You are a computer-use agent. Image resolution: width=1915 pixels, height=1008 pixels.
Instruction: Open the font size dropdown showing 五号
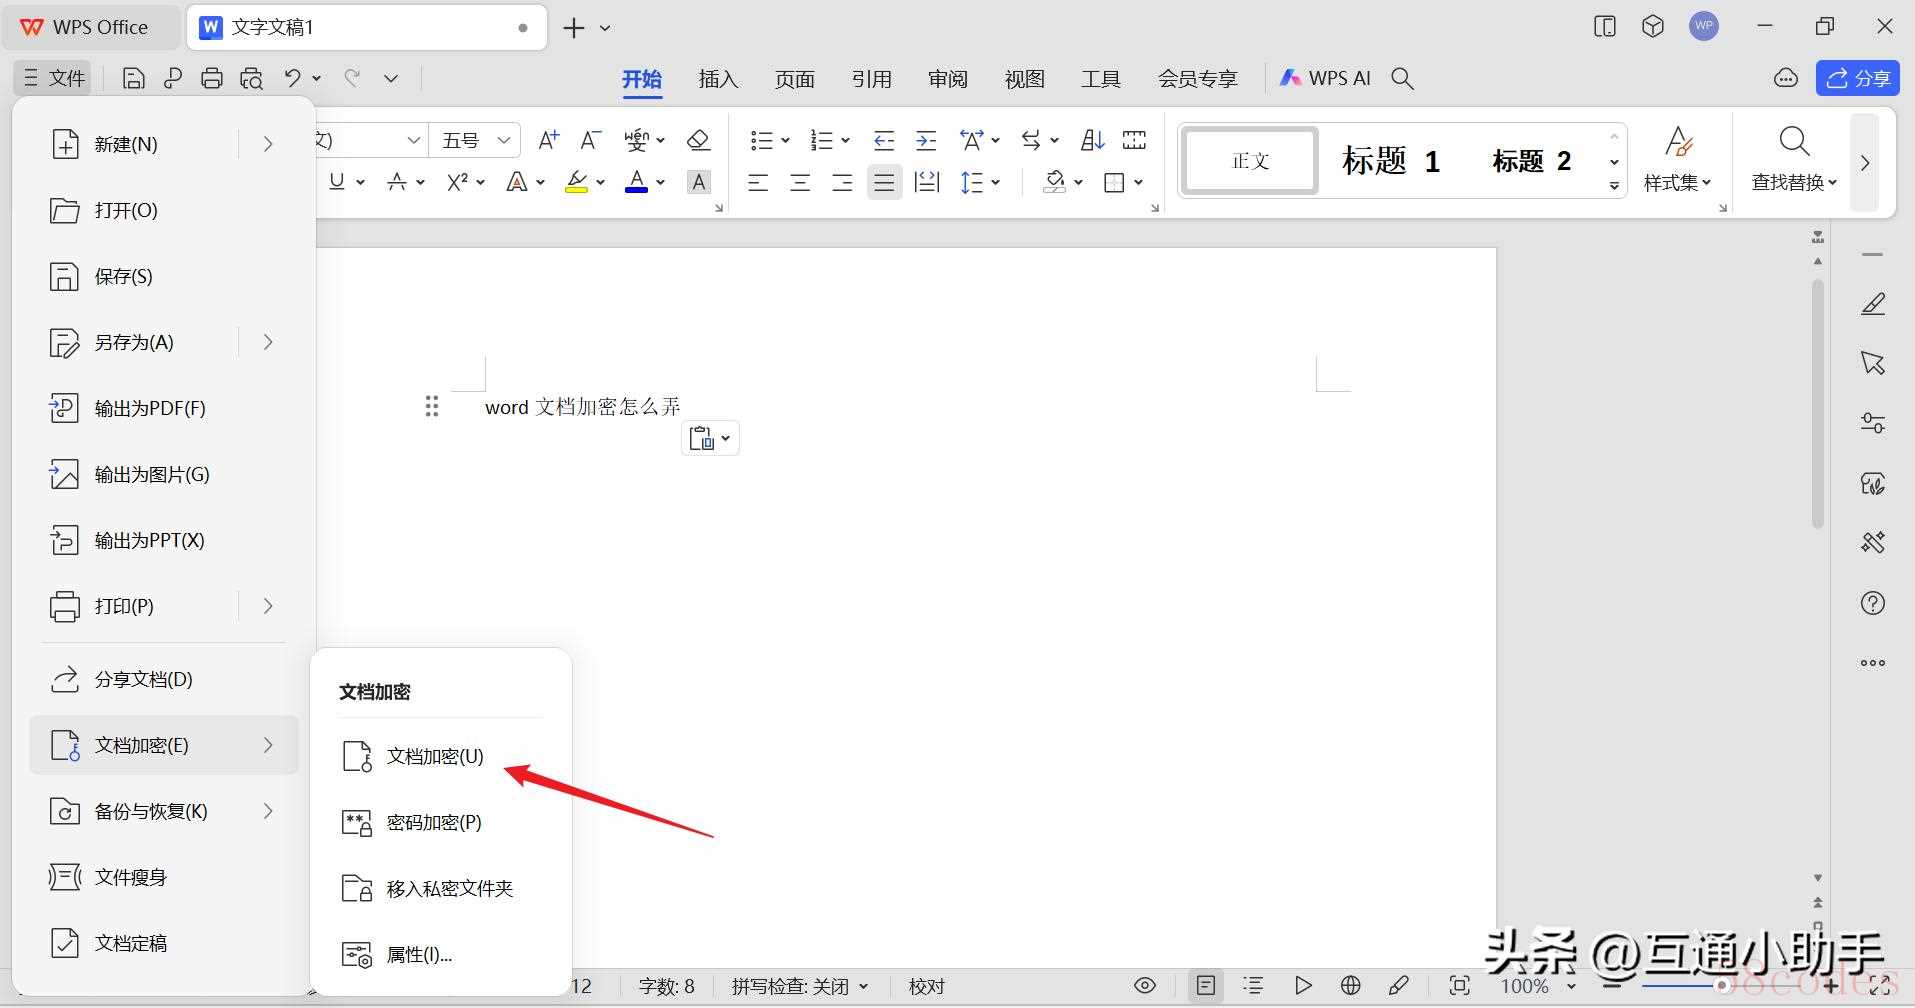pos(476,140)
